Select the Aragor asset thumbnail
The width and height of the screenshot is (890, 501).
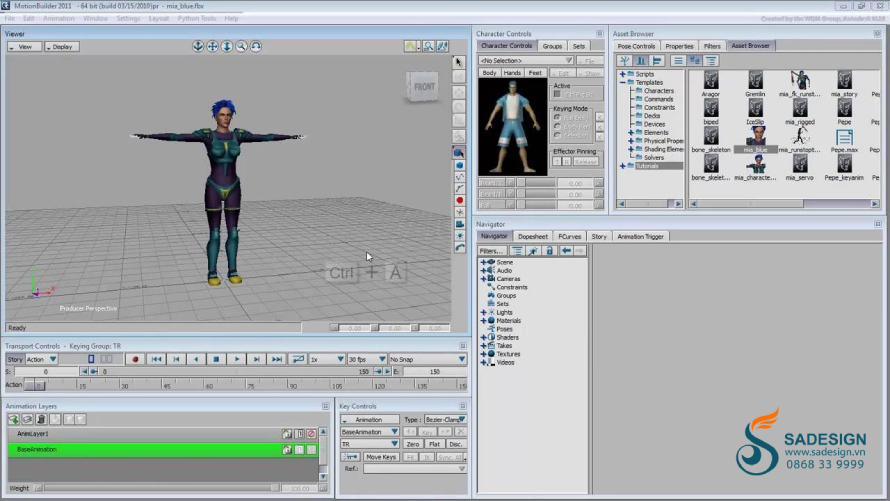(x=711, y=84)
